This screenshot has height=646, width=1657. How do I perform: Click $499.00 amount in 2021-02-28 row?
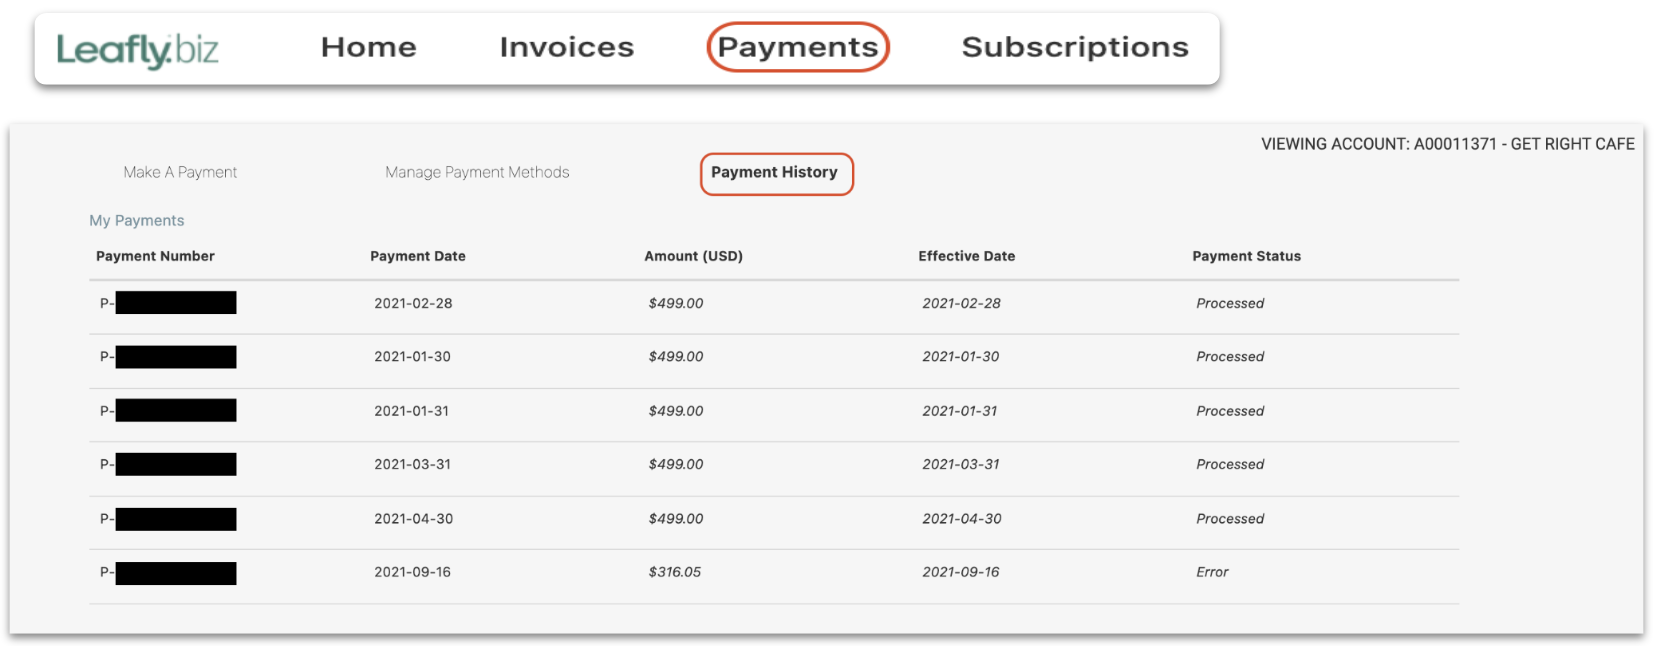click(676, 303)
